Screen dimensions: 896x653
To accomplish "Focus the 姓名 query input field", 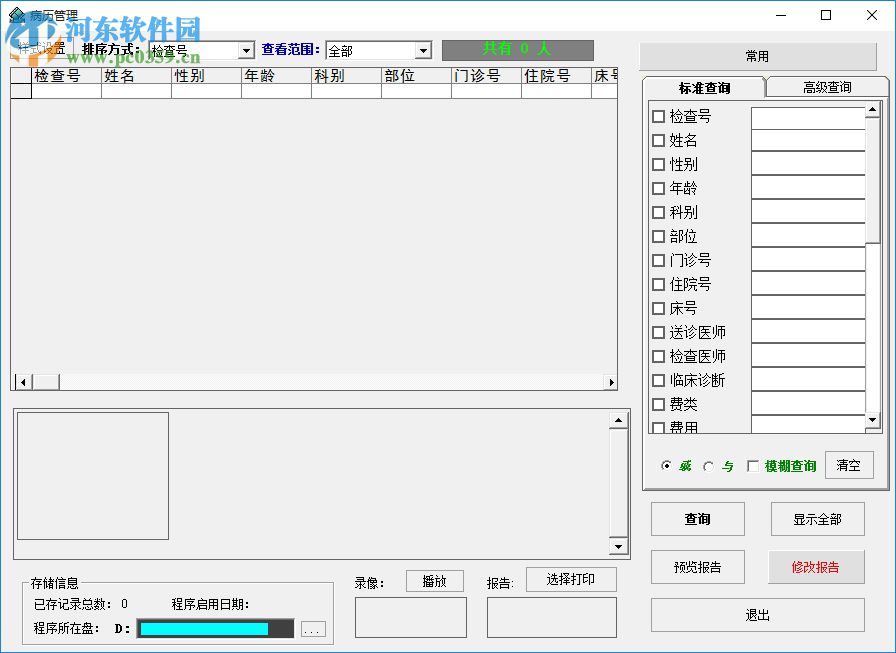I will click(x=808, y=141).
